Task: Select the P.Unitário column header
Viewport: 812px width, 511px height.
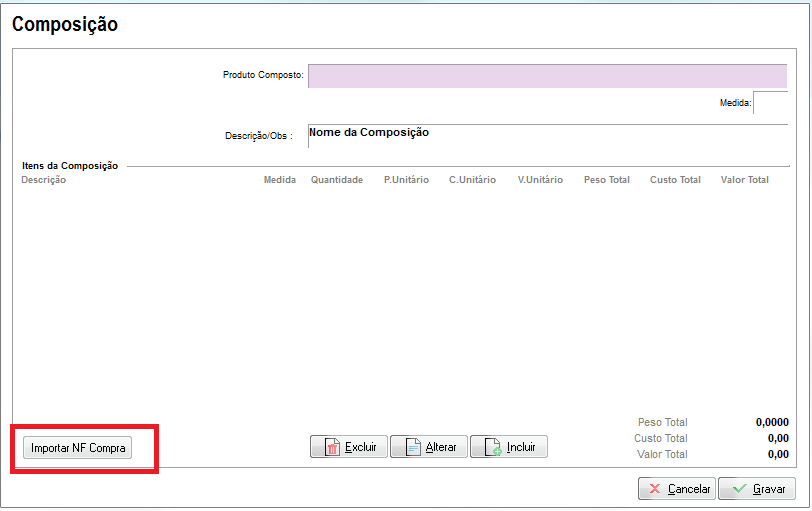Action: (406, 180)
